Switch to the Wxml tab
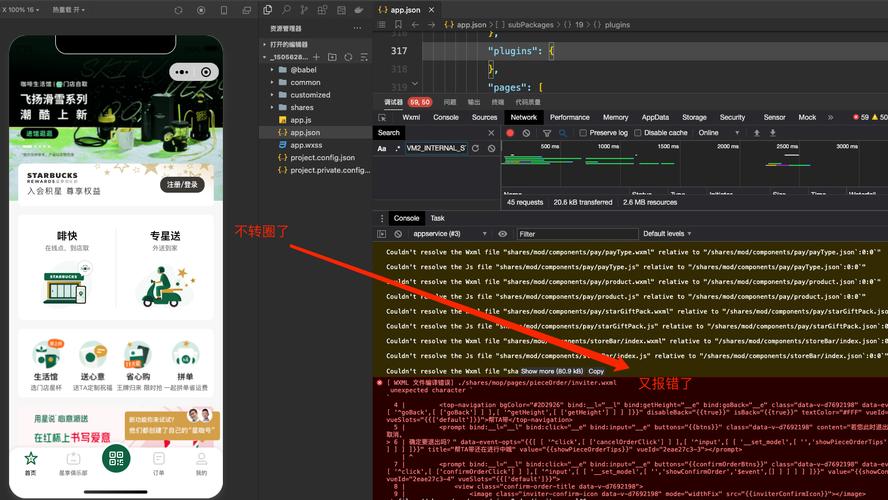888x500 pixels. (411, 117)
